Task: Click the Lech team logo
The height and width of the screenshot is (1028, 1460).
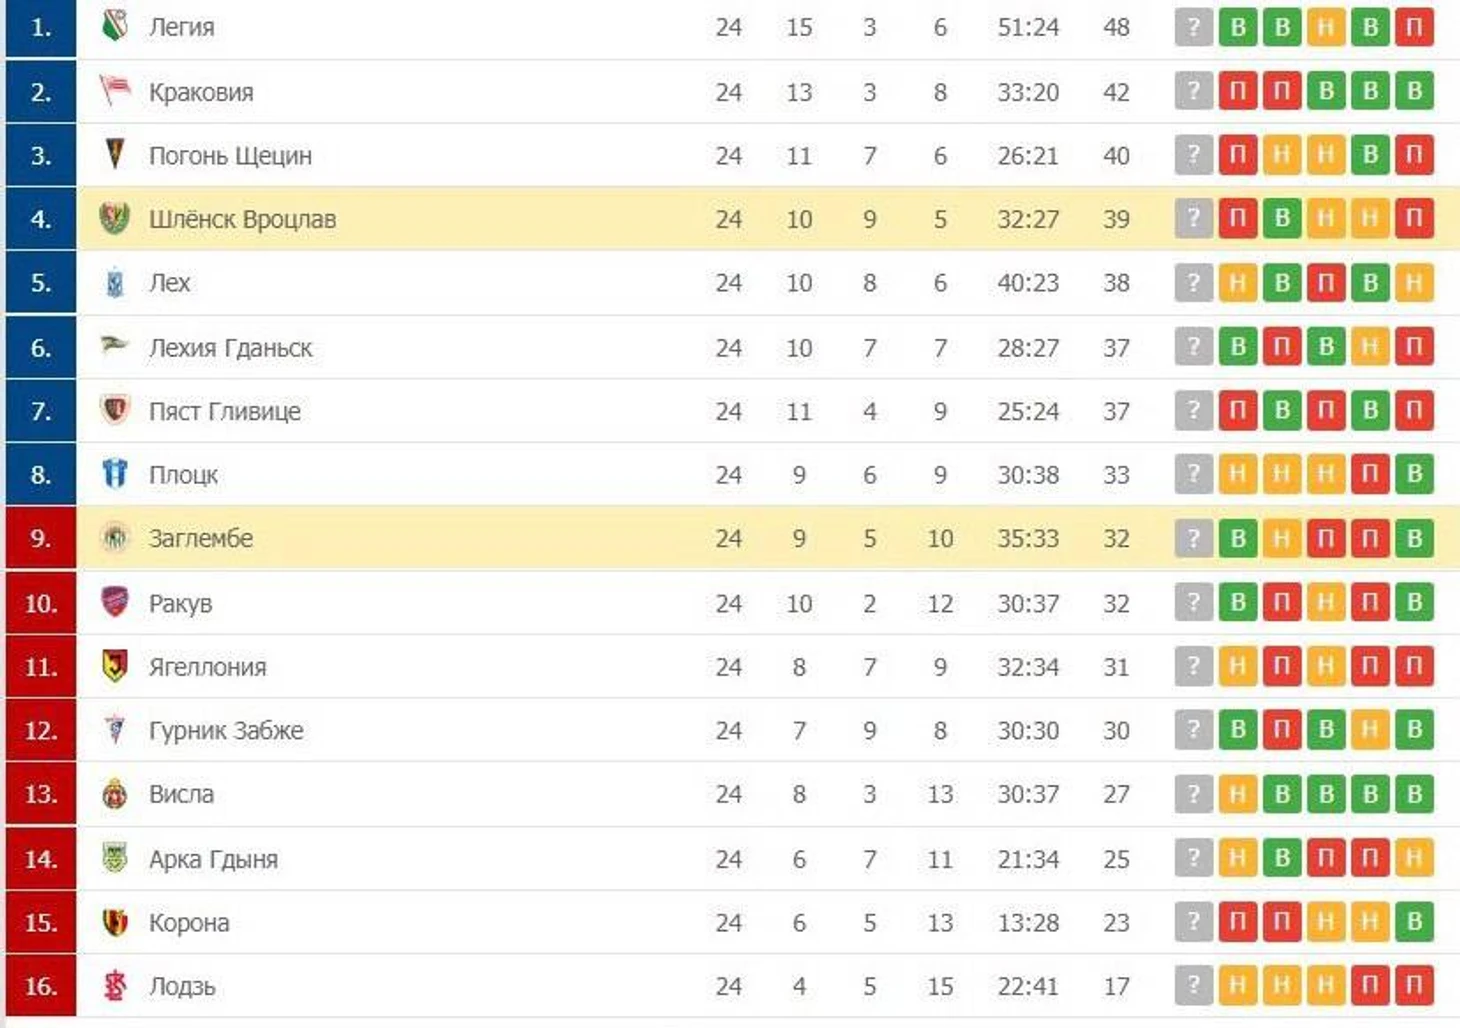Action: (x=115, y=283)
